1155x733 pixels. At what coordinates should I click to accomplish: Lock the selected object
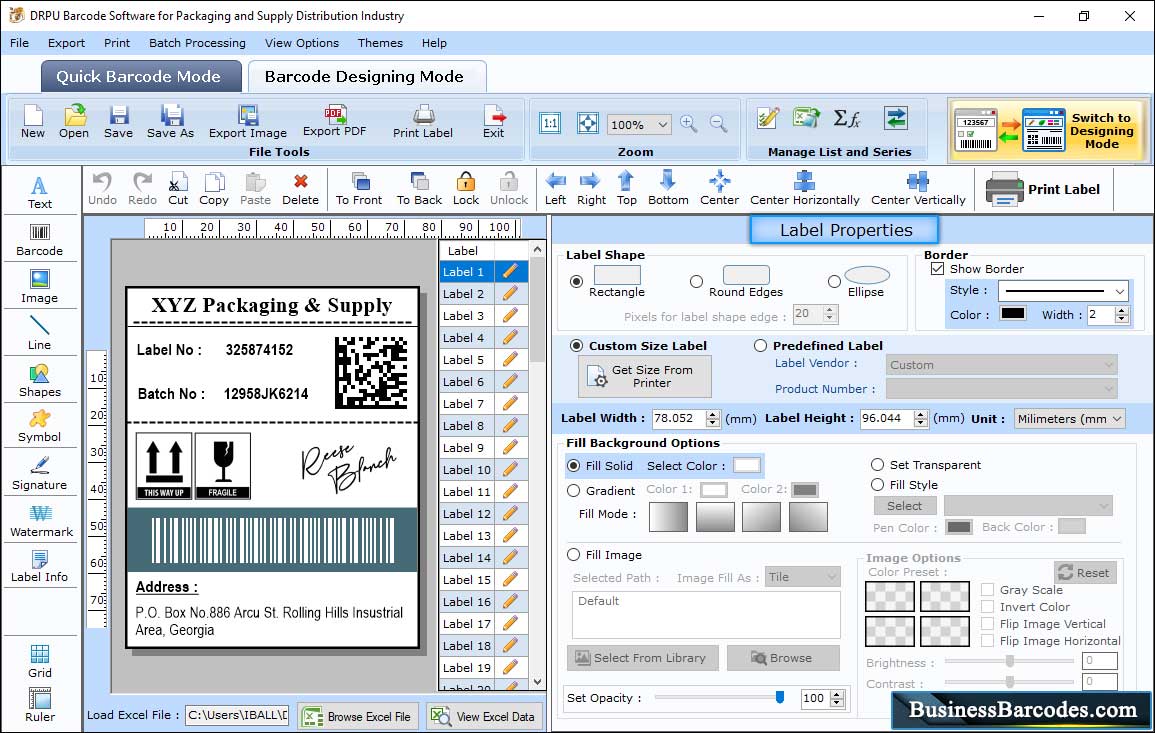(x=466, y=189)
